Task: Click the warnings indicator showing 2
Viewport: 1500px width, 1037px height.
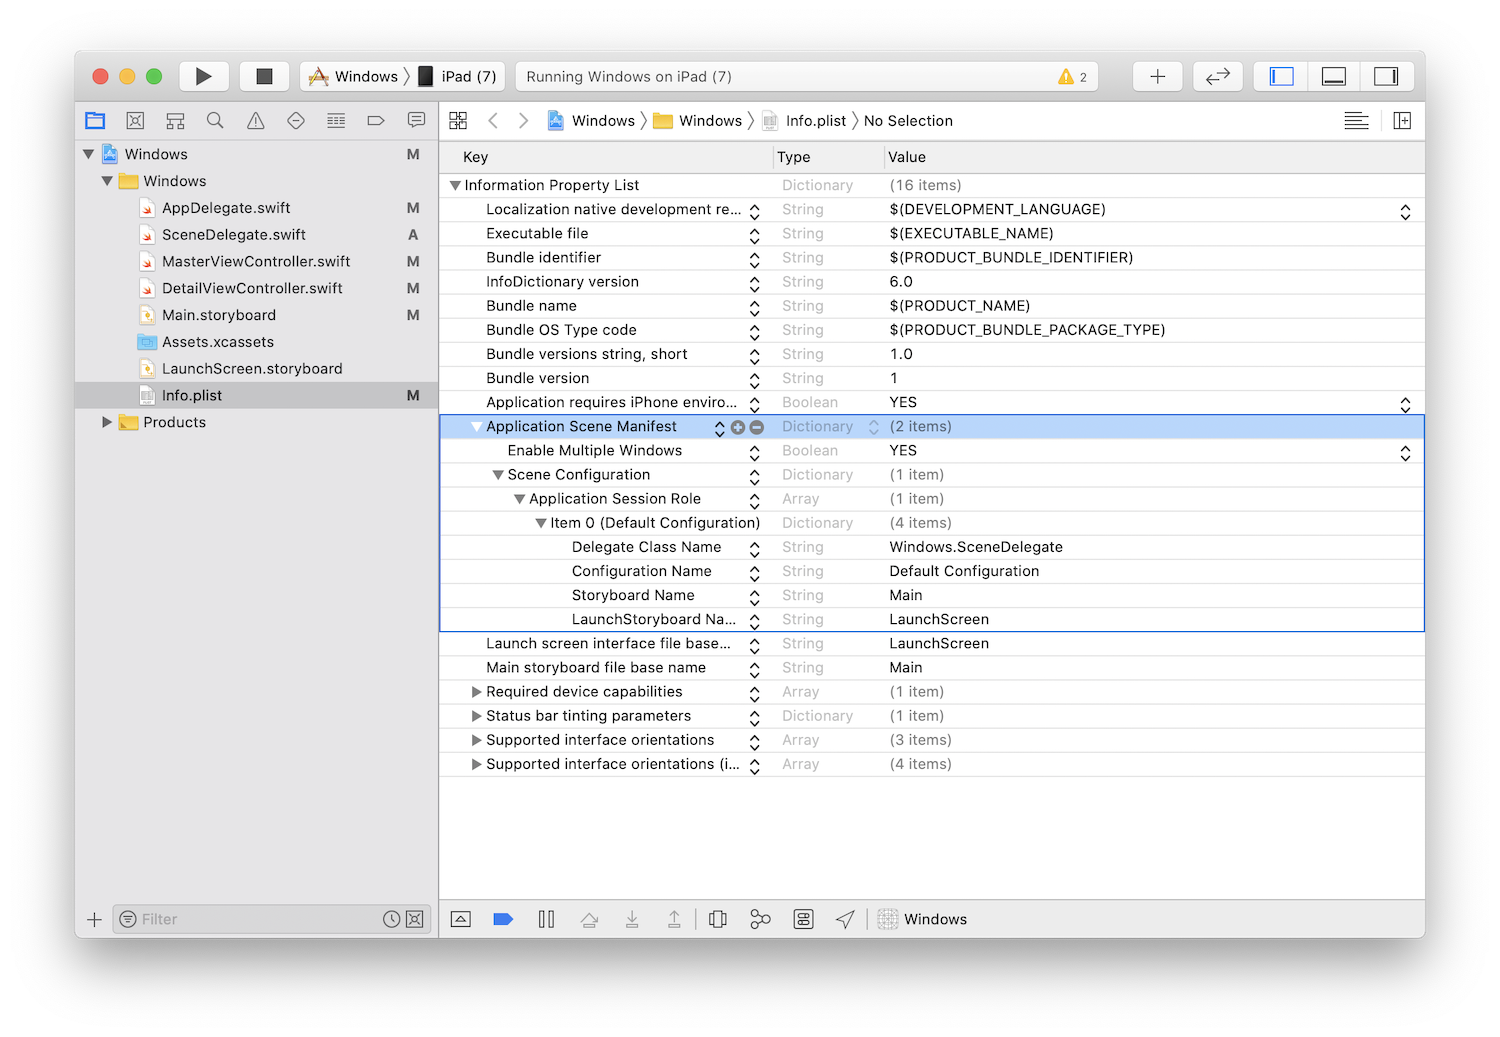Action: 1072,77
